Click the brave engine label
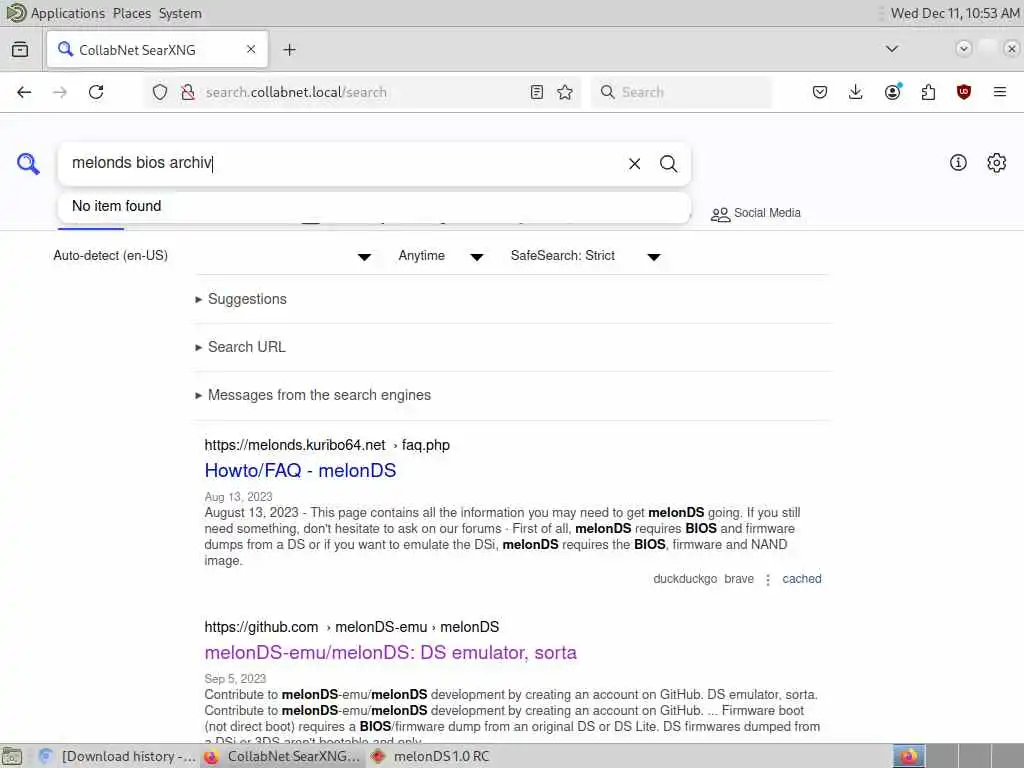The height and width of the screenshot is (768, 1024). [739, 579]
